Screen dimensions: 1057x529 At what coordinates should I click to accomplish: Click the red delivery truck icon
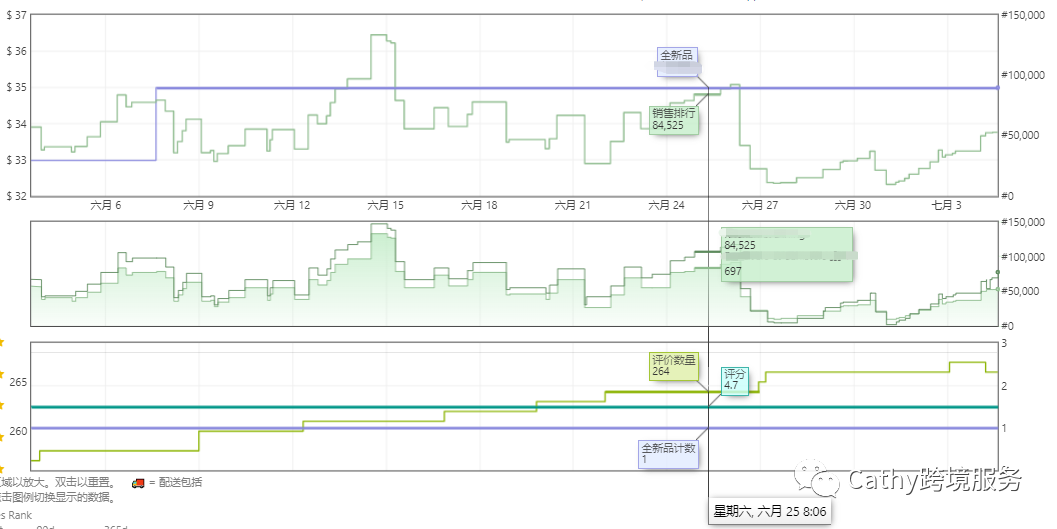pos(138,483)
